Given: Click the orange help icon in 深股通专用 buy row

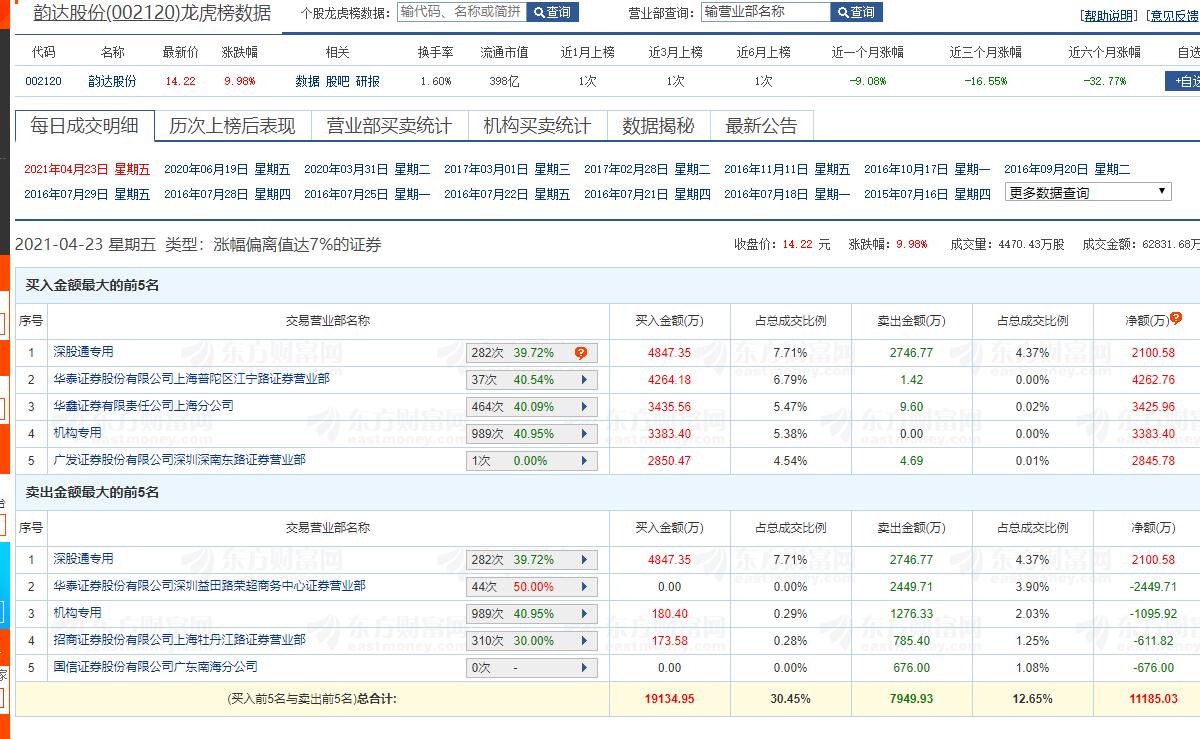Looking at the screenshot, I should pyautogui.click(x=580, y=353).
